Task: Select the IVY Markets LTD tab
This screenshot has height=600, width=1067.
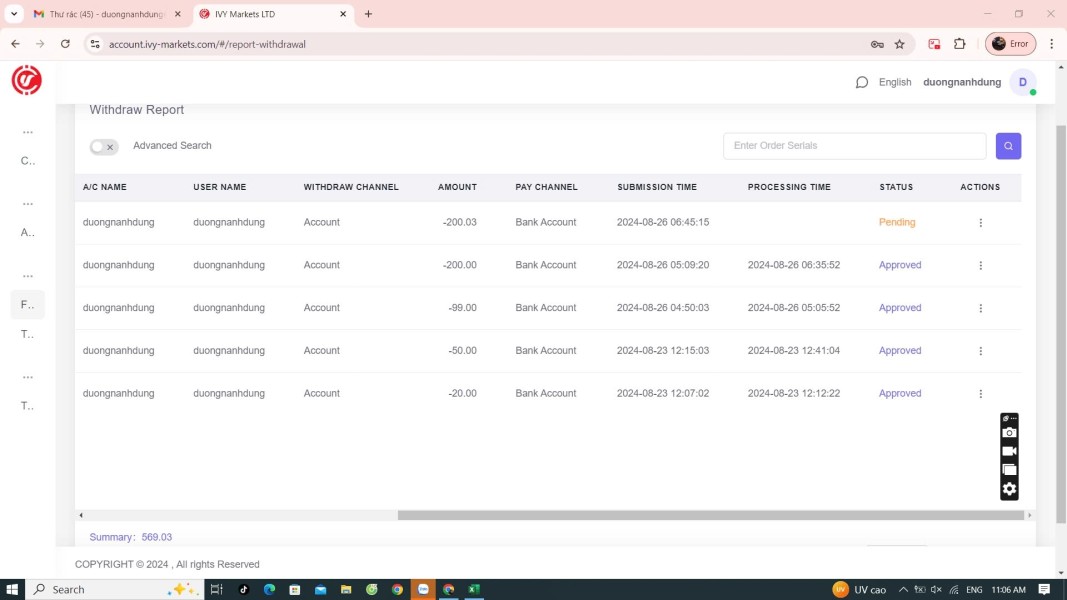Action: point(265,14)
